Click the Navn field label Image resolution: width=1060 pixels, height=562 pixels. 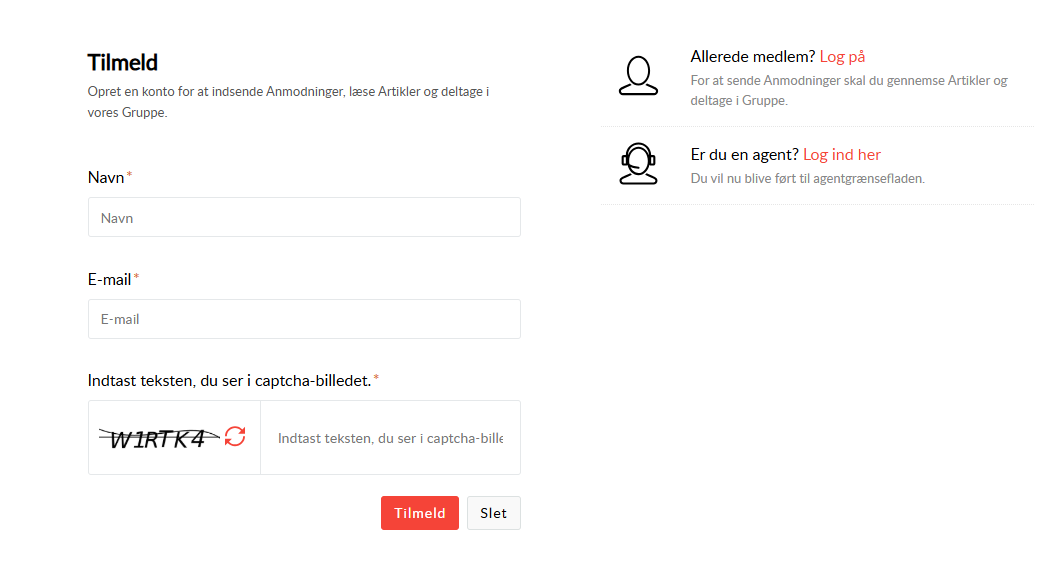coord(106,177)
